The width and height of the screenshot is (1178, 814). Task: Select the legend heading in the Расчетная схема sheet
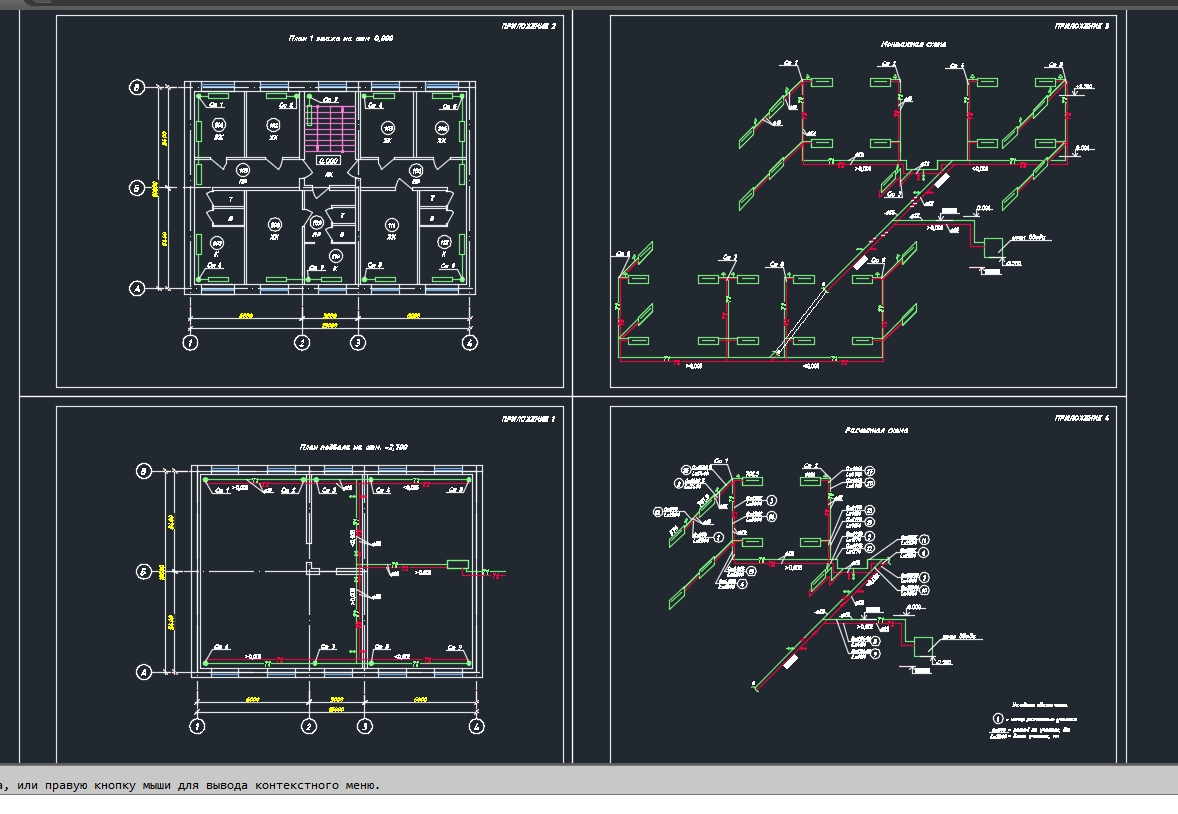[x=1040, y=705]
